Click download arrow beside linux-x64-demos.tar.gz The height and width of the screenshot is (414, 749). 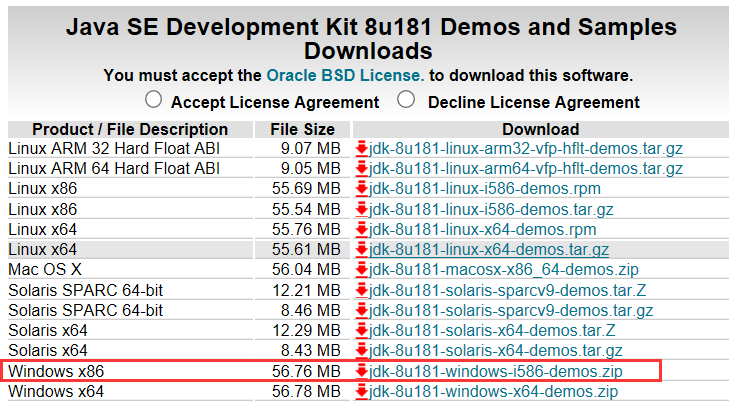tap(362, 249)
